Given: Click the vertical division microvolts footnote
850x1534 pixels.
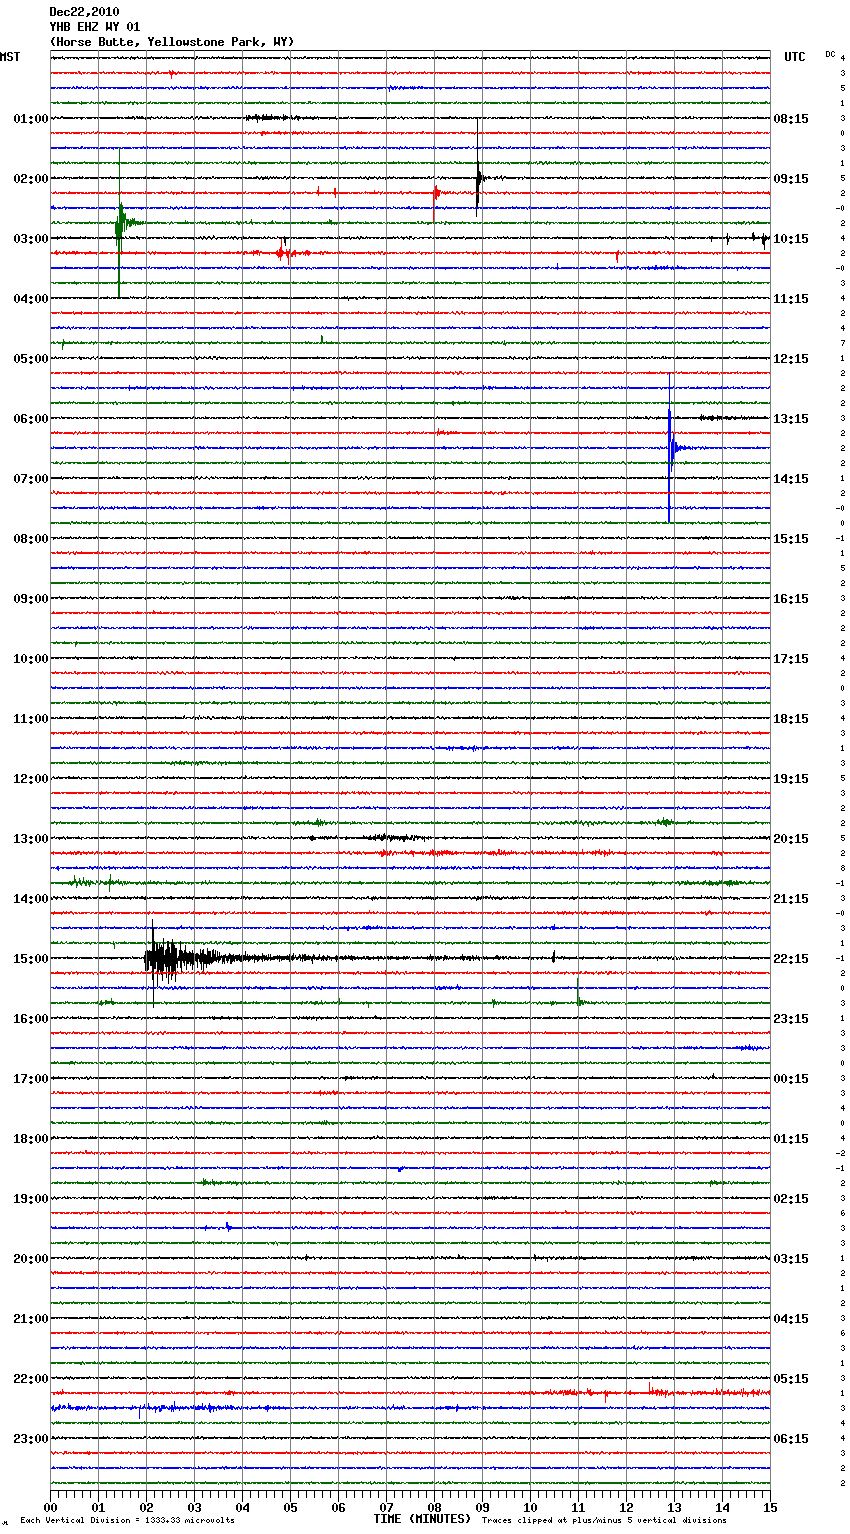Looking at the screenshot, I should tap(127, 1521).
